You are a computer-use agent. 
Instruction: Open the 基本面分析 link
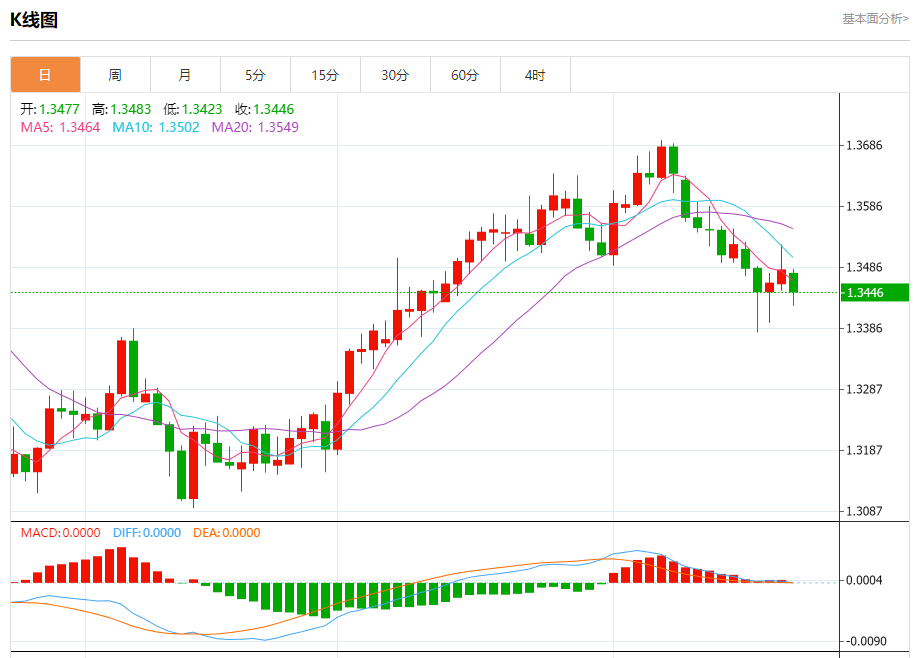tap(875, 19)
